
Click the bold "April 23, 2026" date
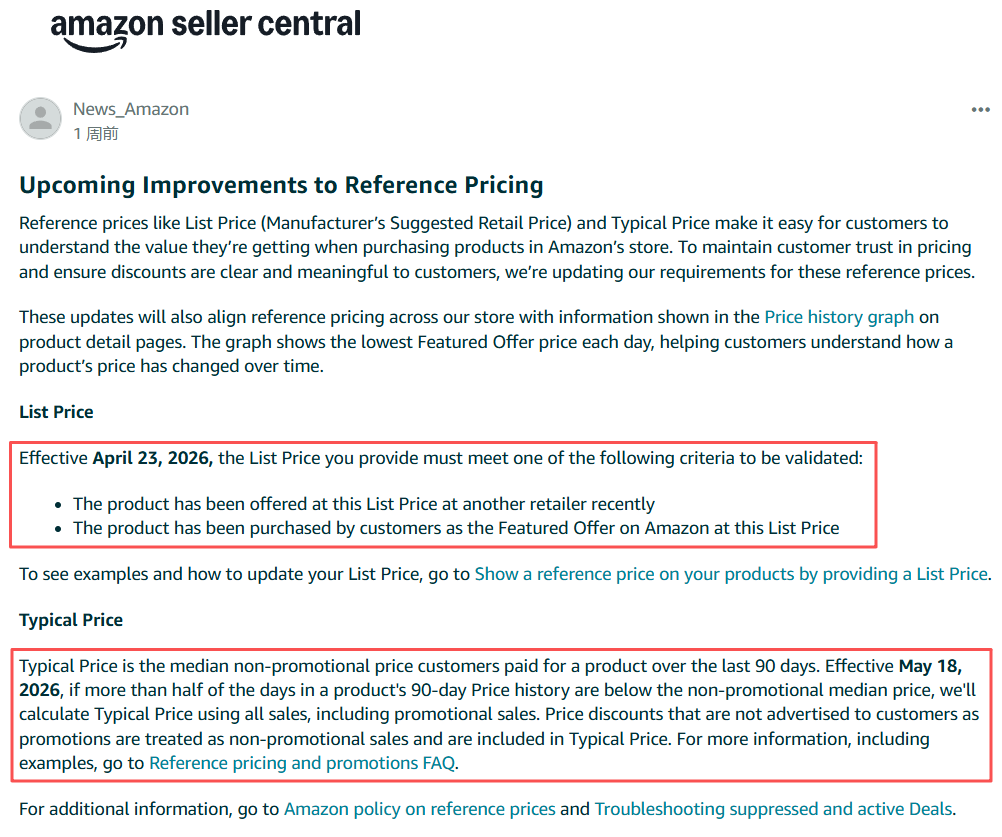[152, 459]
